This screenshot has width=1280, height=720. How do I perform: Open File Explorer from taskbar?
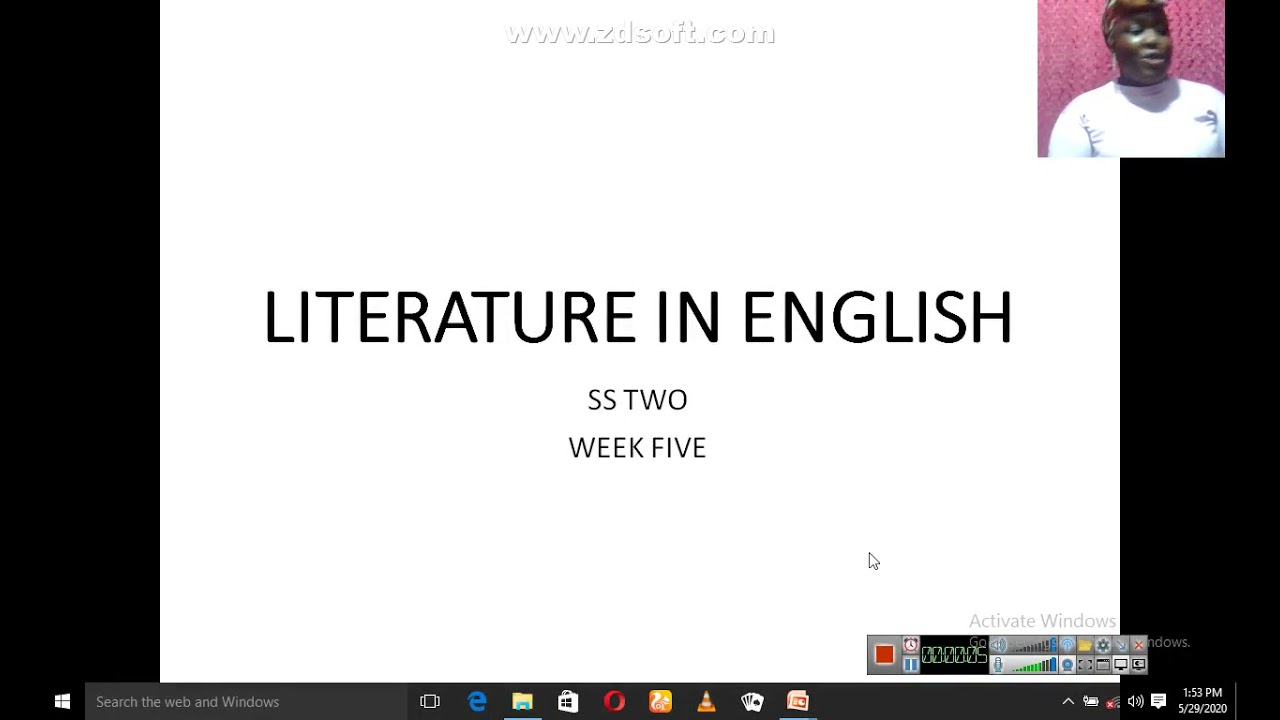(522, 701)
